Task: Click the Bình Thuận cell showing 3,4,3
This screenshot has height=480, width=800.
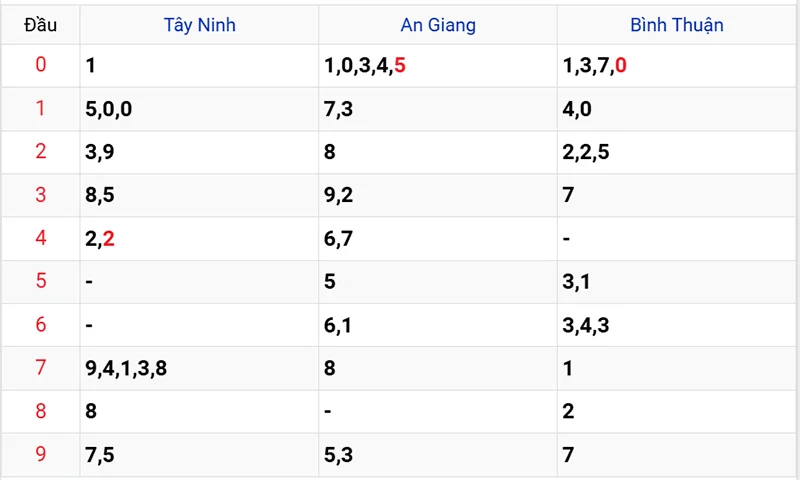Action: pyautogui.click(x=588, y=325)
